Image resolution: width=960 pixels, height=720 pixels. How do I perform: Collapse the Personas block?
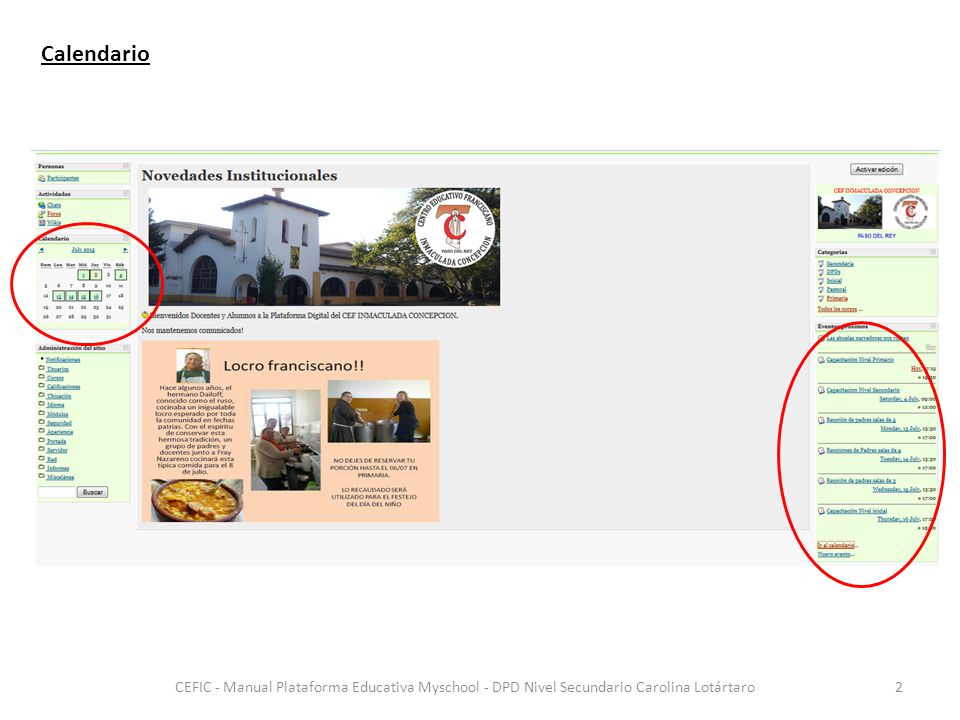126,166
